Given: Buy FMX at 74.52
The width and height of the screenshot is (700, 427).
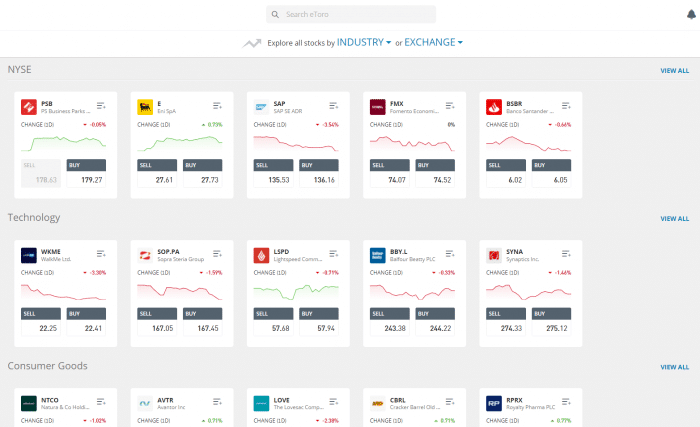Looking at the screenshot, I should coord(435,173).
